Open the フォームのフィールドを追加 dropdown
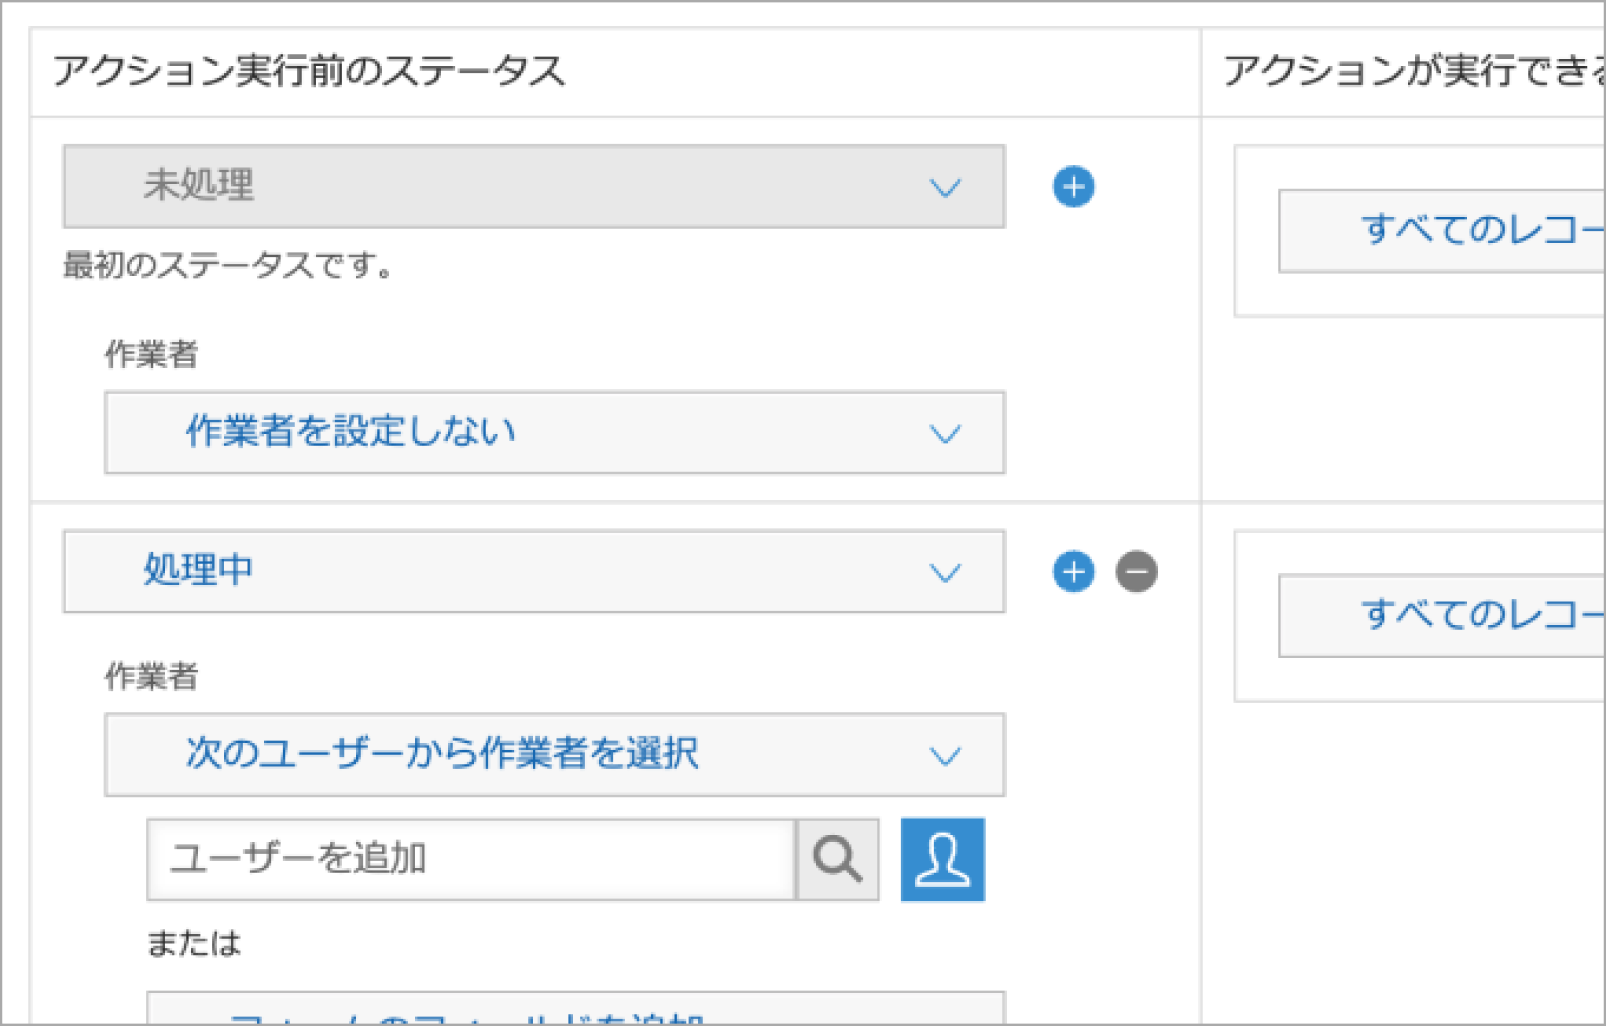This screenshot has height=1026, width=1606. [x=576, y=1012]
